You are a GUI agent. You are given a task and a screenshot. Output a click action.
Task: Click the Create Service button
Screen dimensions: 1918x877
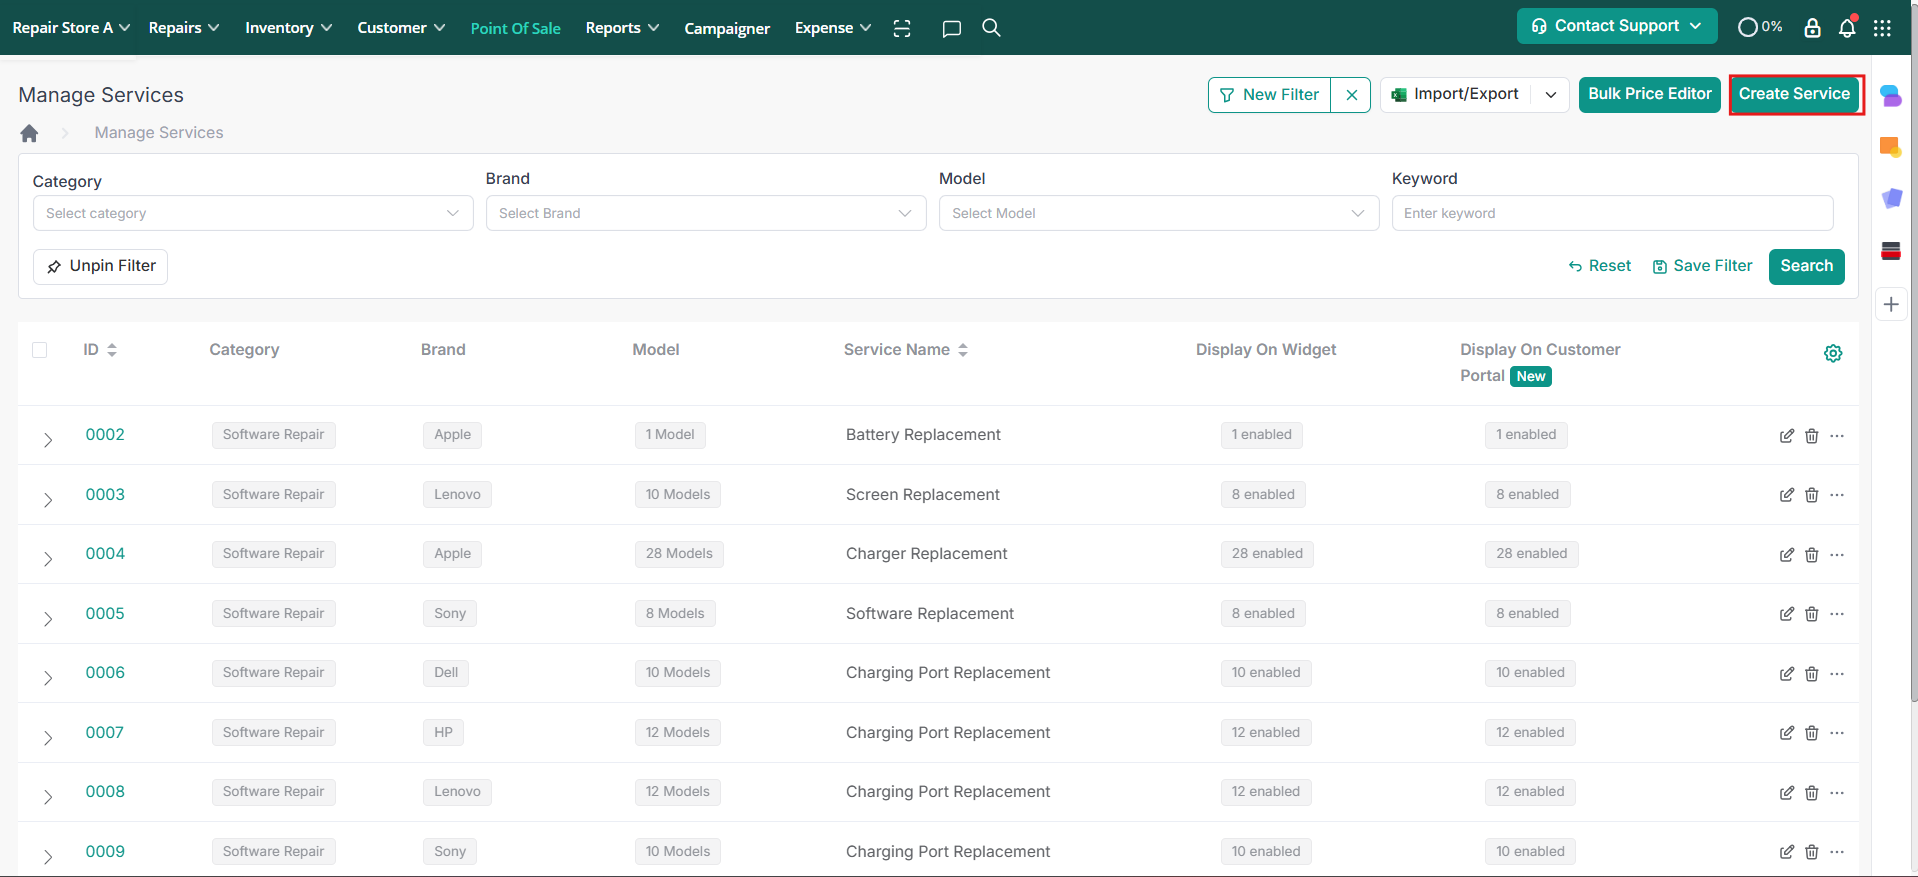point(1795,94)
